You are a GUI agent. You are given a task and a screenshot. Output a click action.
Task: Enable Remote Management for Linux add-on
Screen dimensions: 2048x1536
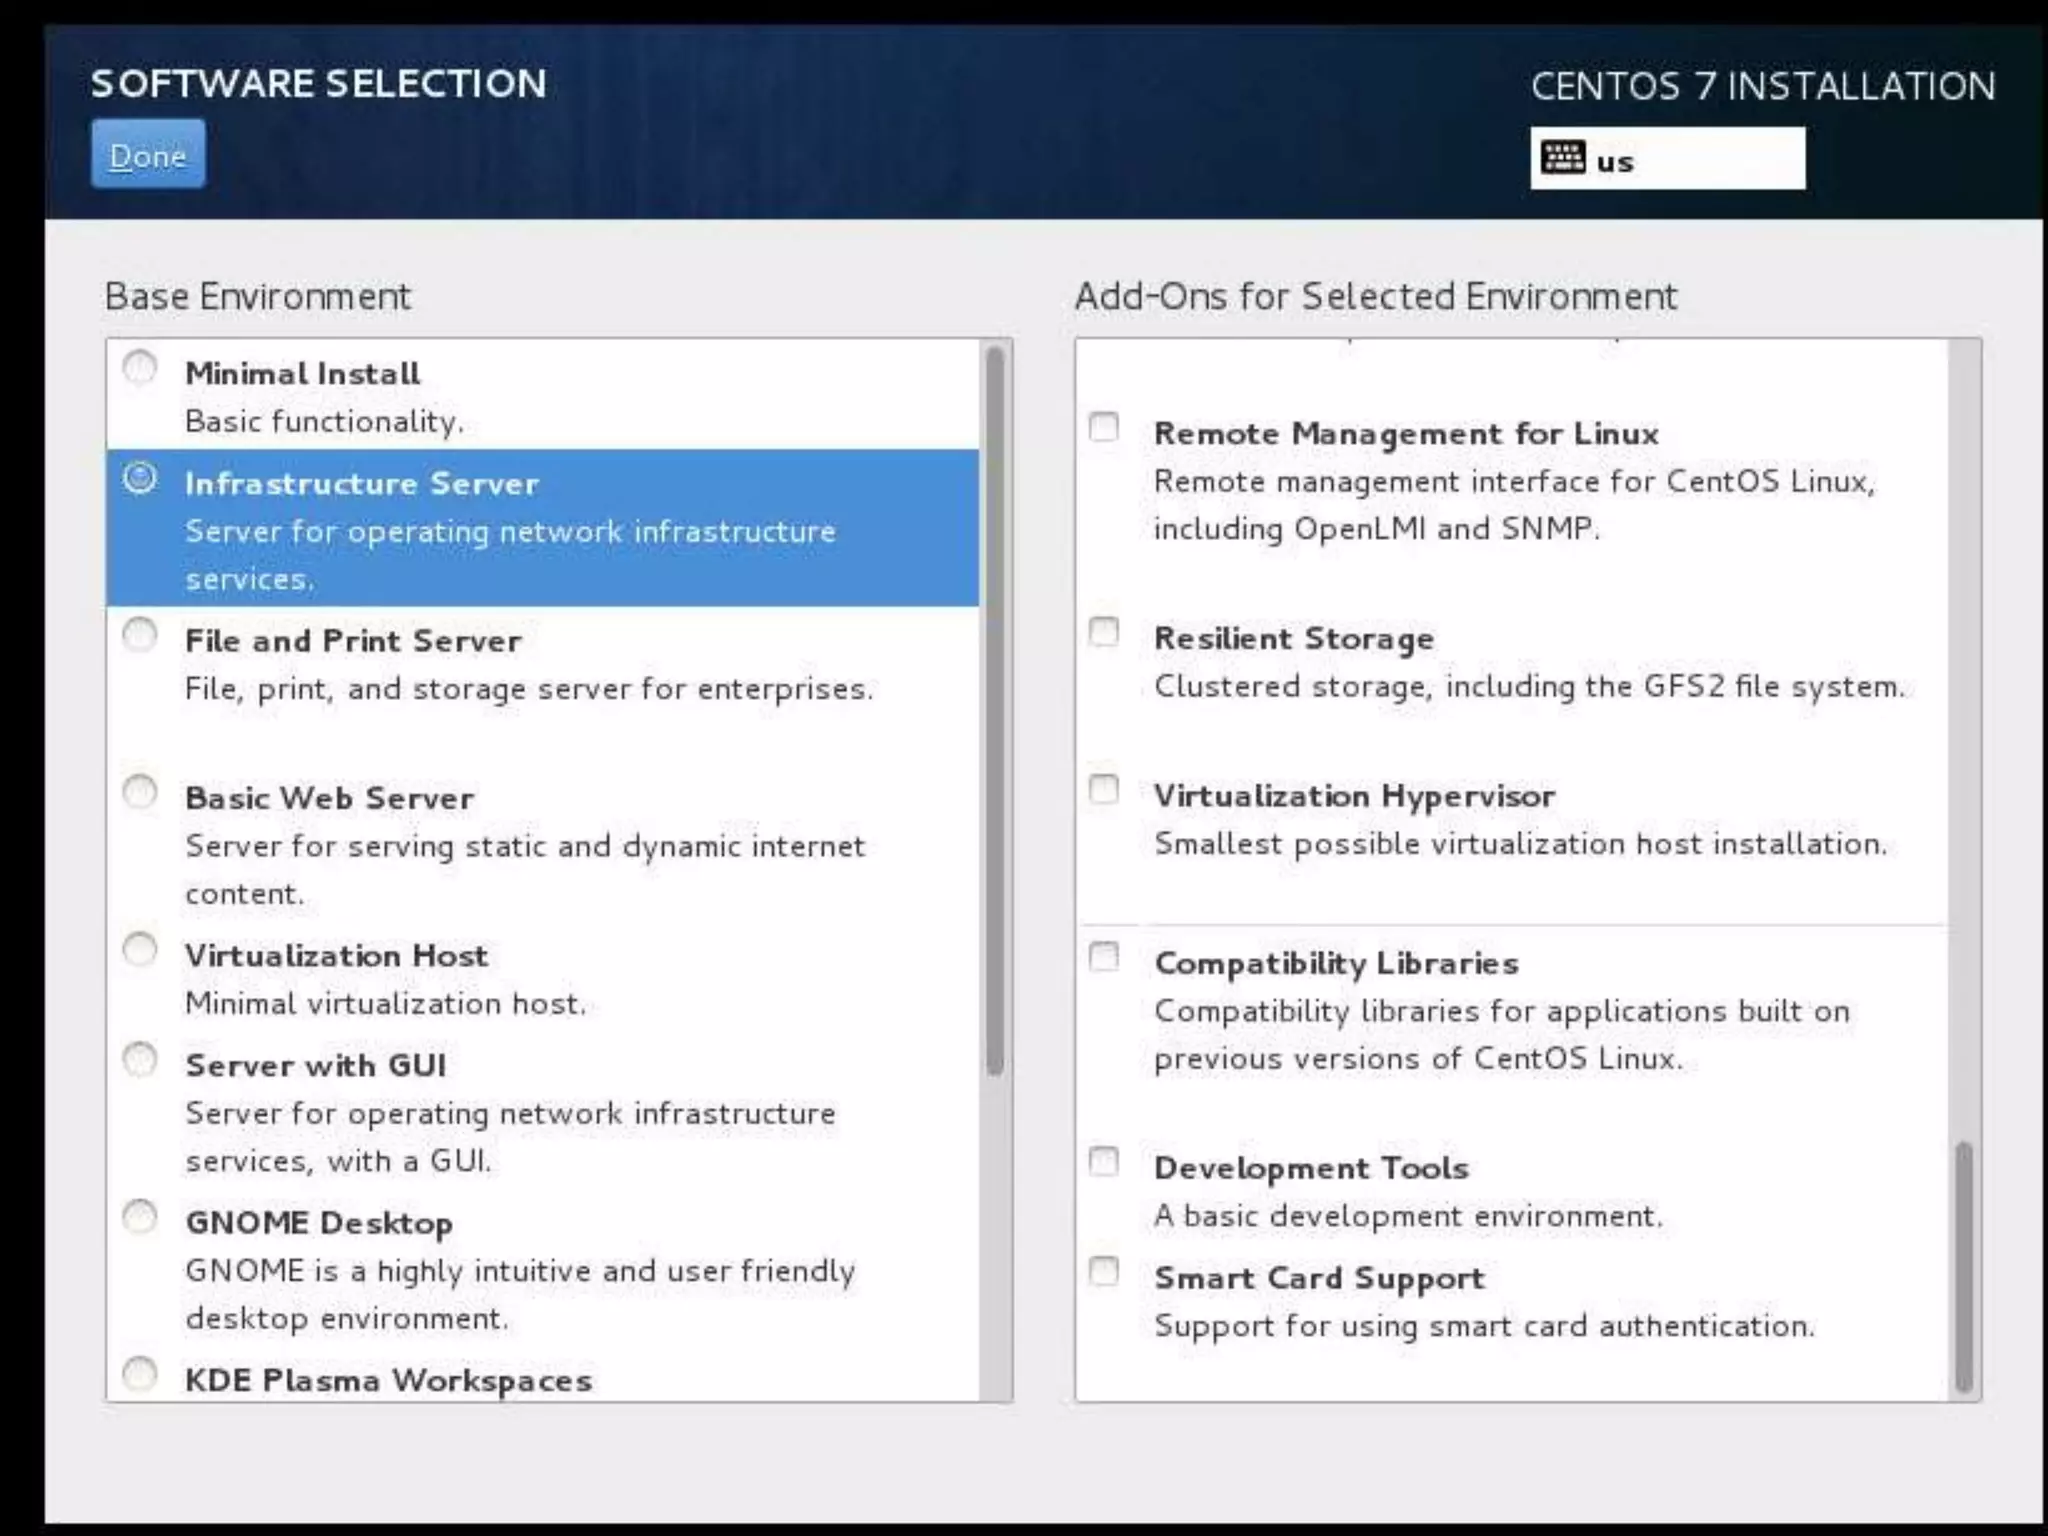(1104, 427)
